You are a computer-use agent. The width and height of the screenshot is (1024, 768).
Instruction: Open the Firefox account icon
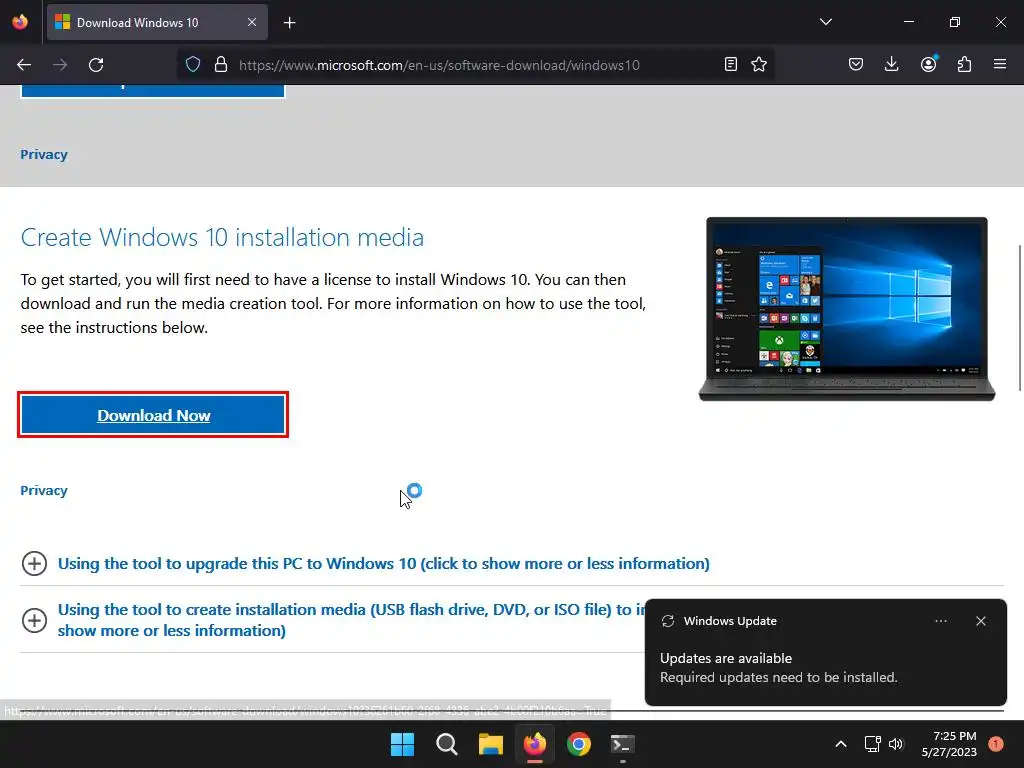[x=928, y=64]
